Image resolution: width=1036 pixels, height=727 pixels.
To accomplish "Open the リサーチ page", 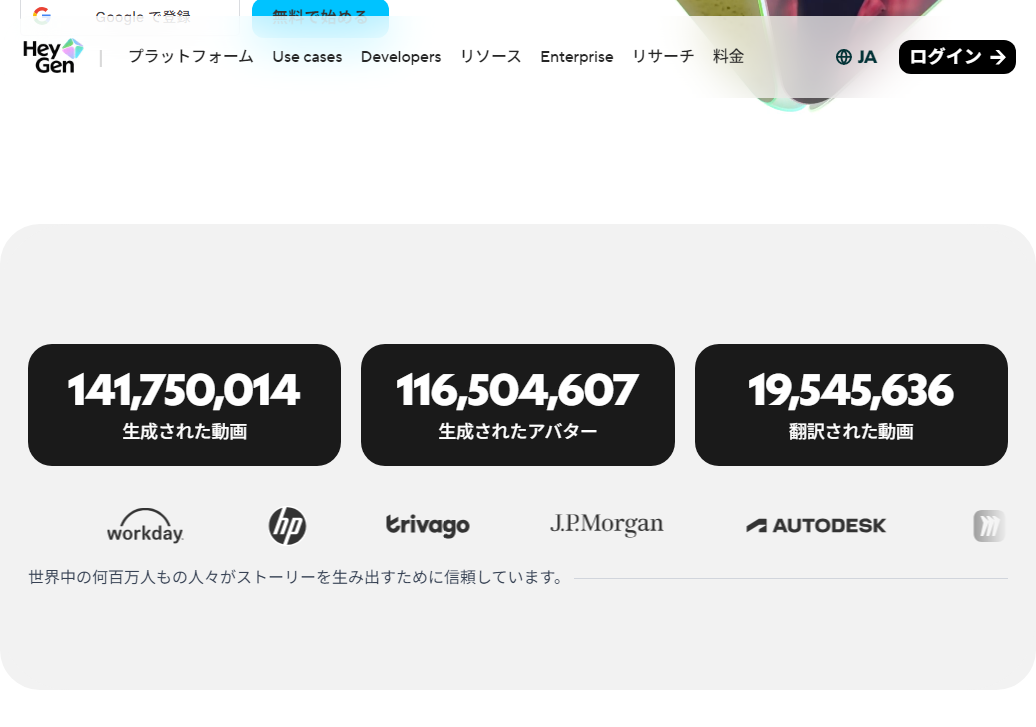I will [x=663, y=57].
